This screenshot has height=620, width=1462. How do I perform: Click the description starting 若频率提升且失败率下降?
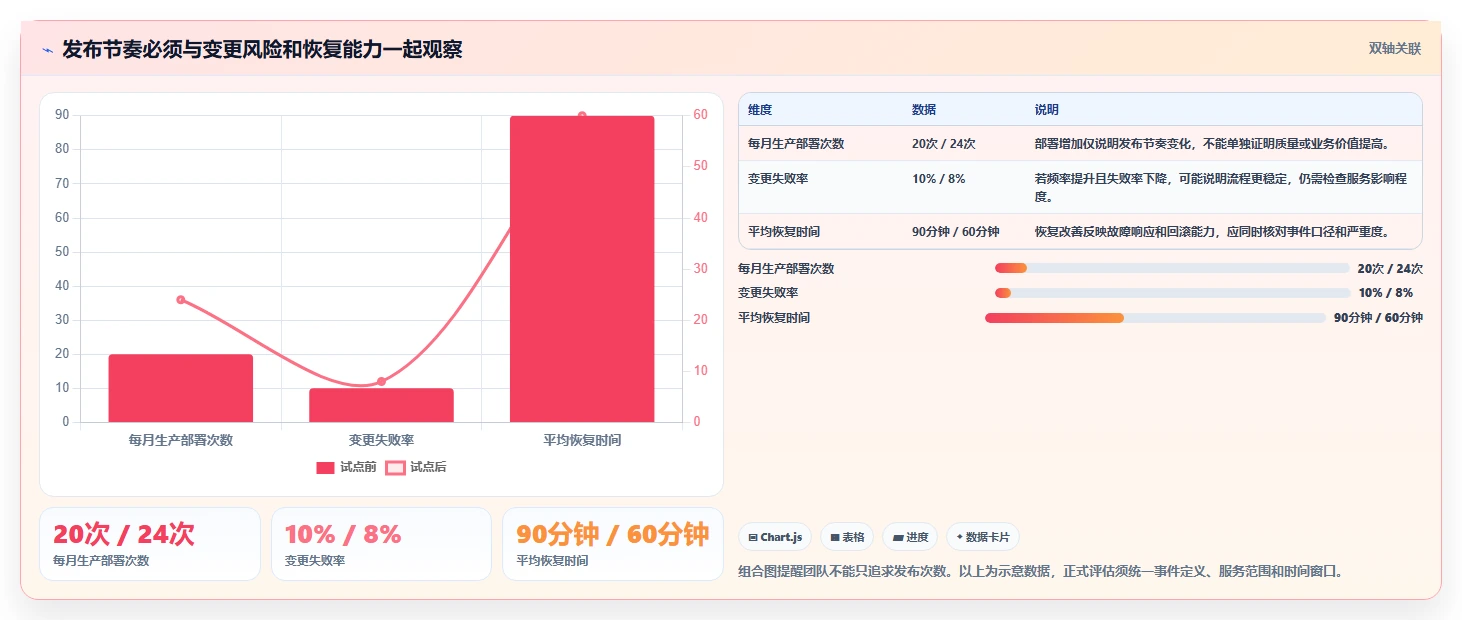(x=1222, y=187)
